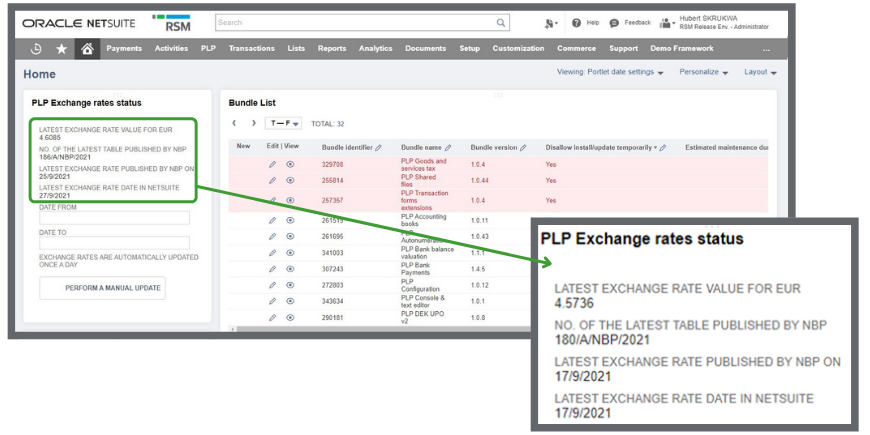Go to the Home house icon
The height and width of the screenshot is (435, 870).
(87, 49)
